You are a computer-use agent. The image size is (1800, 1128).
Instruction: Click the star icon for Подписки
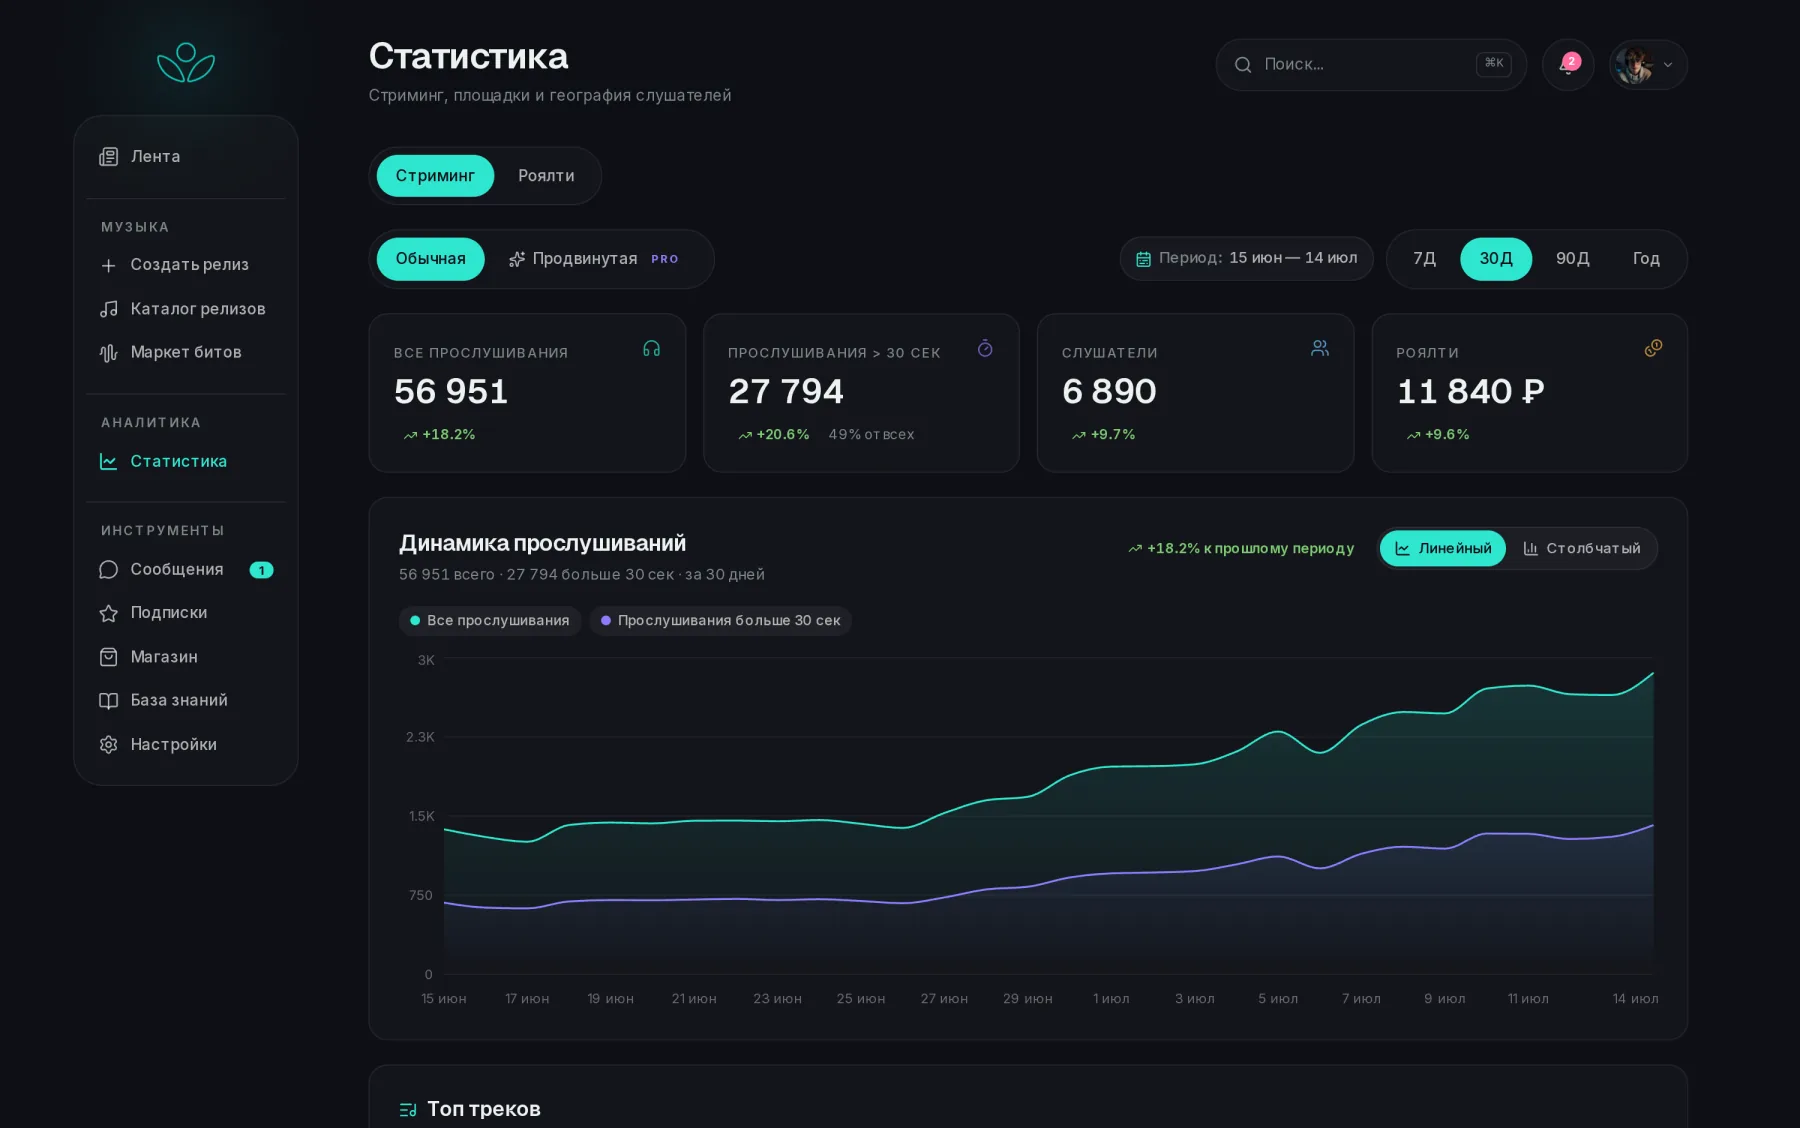click(x=109, y=613)
